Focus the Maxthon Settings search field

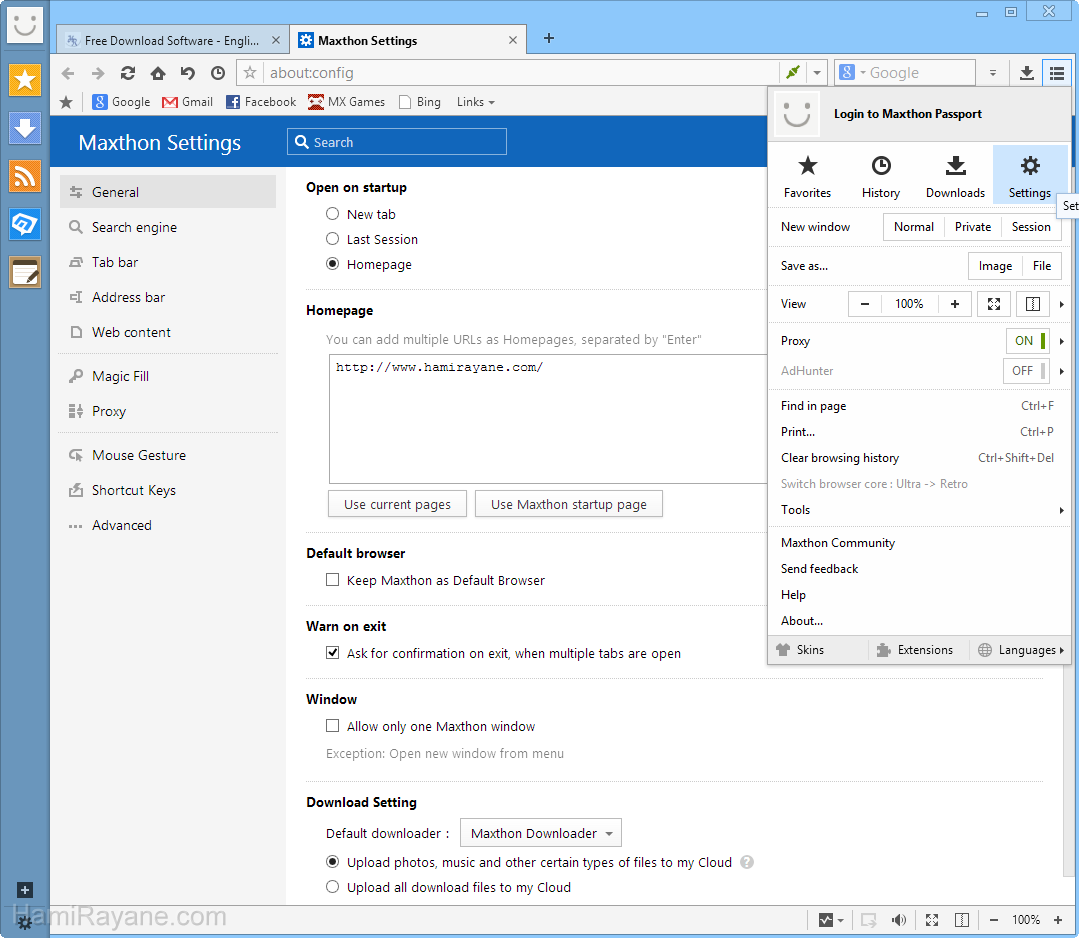tap(397, 142)
